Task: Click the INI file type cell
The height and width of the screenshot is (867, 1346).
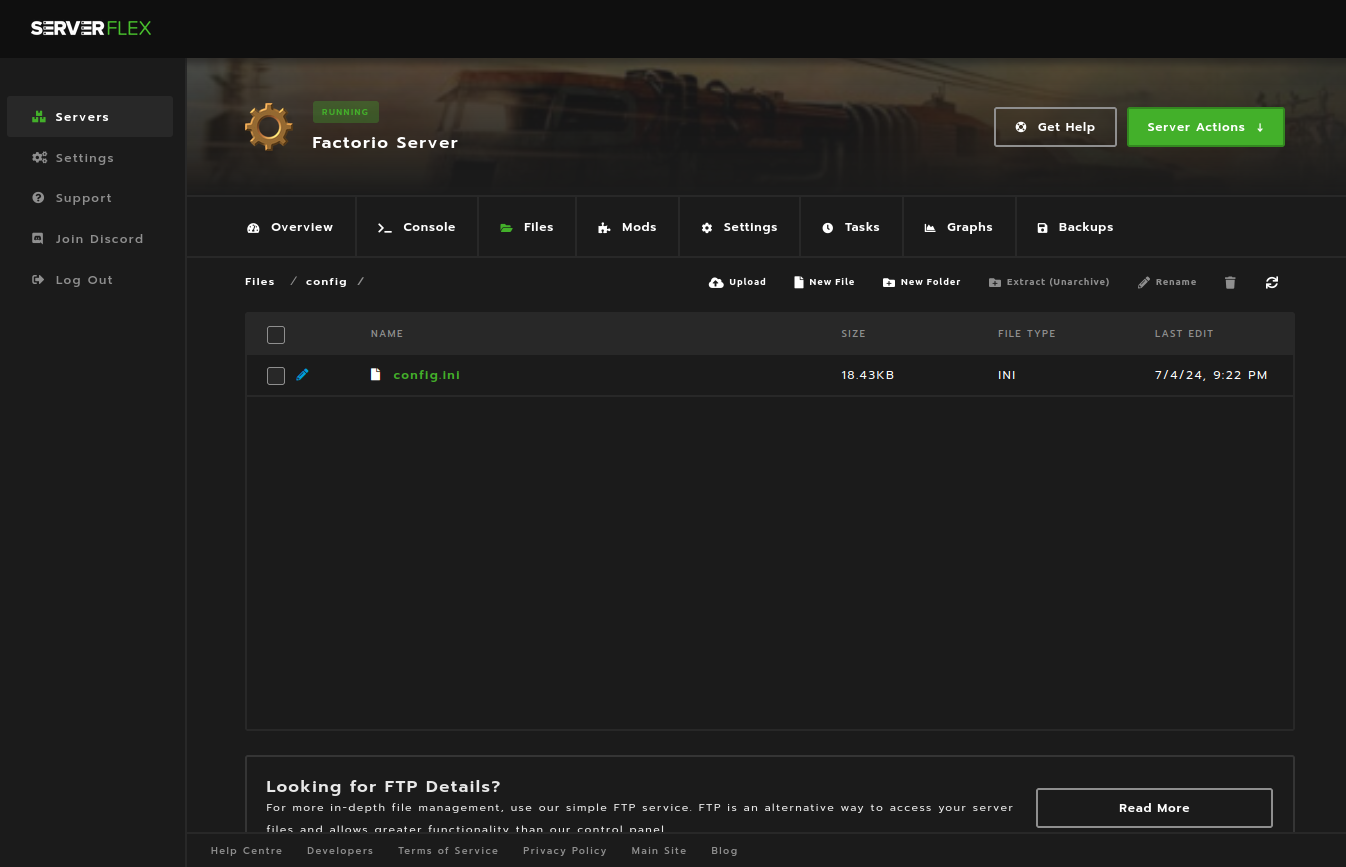Action: point(1007,376)
